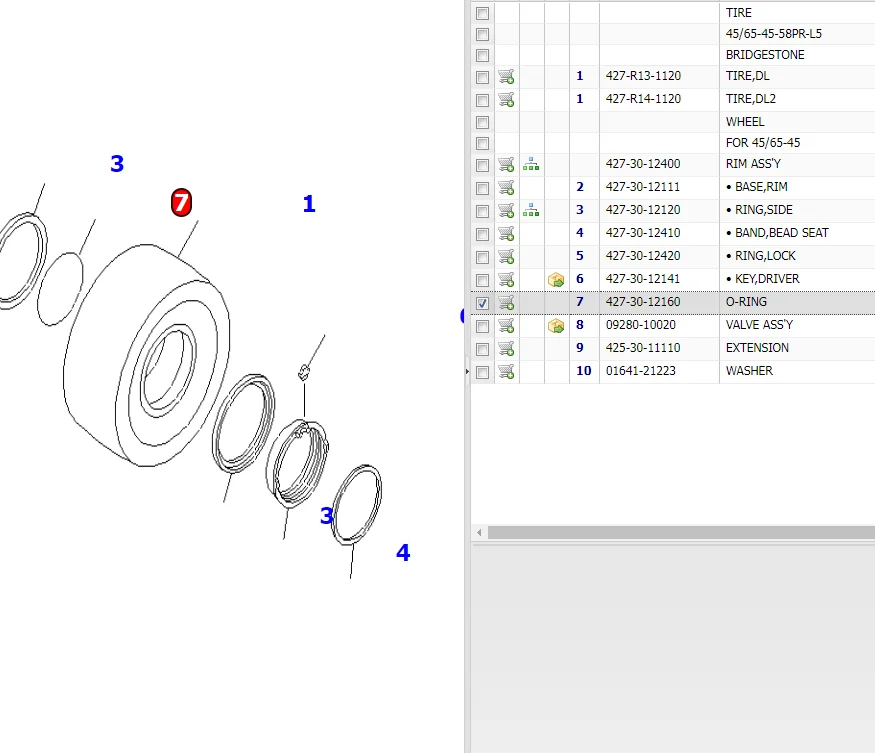The height and width of the screenshot is (753, 875).
Task: Click the RING,LOCK part name
Action: pyautogui.click(x=765, y=256)
